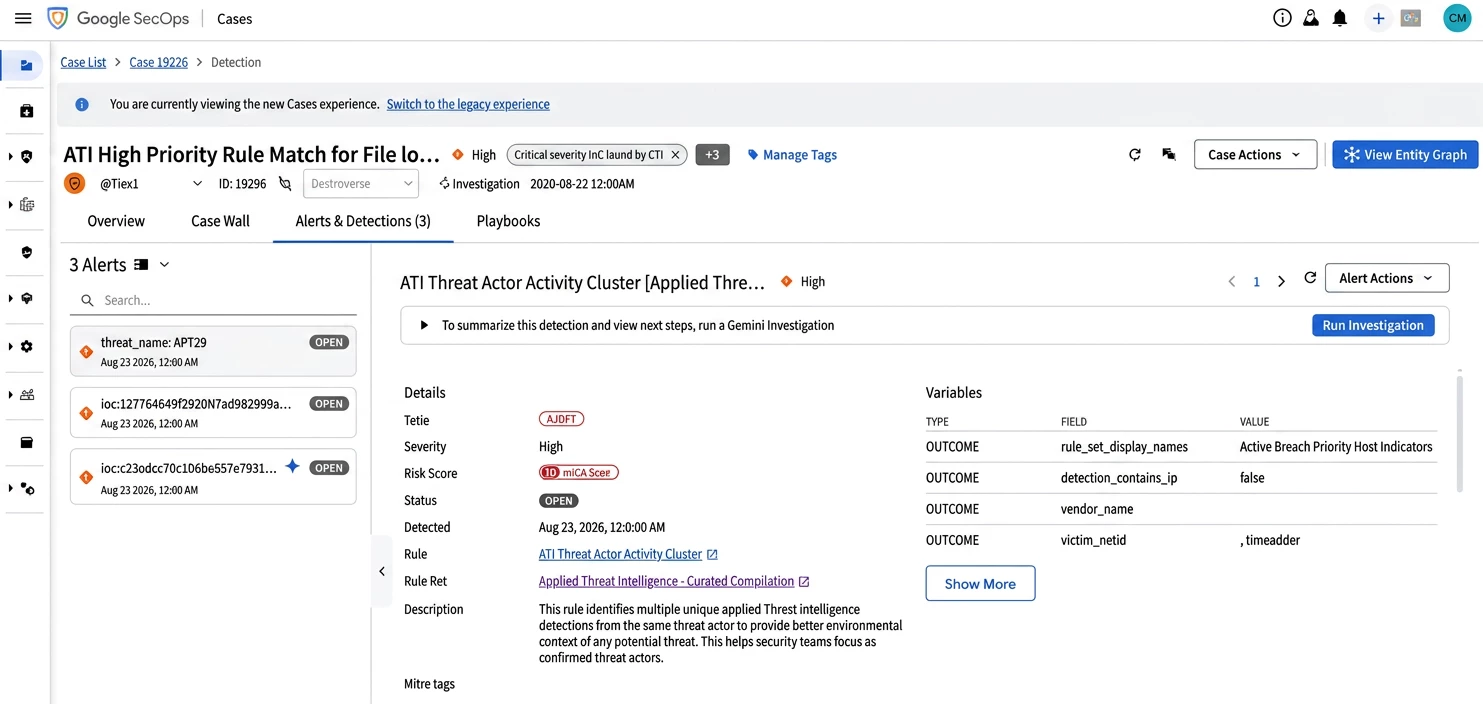The width and height of the screenshot is (1483, 704).
Task: Expand the settings gear sidebar submenu arrow
Action: coord(10,346)
